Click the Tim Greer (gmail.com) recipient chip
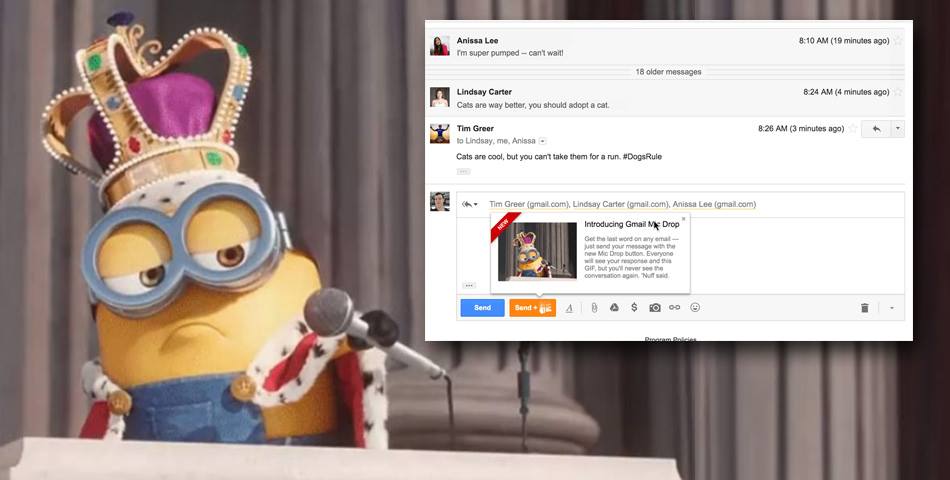This screenshot has height=480, width=950. tap(529, 204)
